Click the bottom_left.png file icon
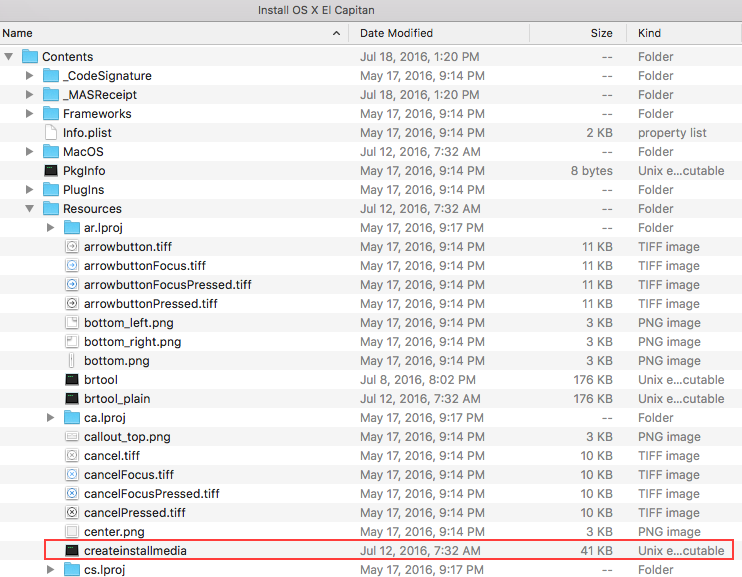This screenshot has width=742, height=577. click(x=71, y=322)
